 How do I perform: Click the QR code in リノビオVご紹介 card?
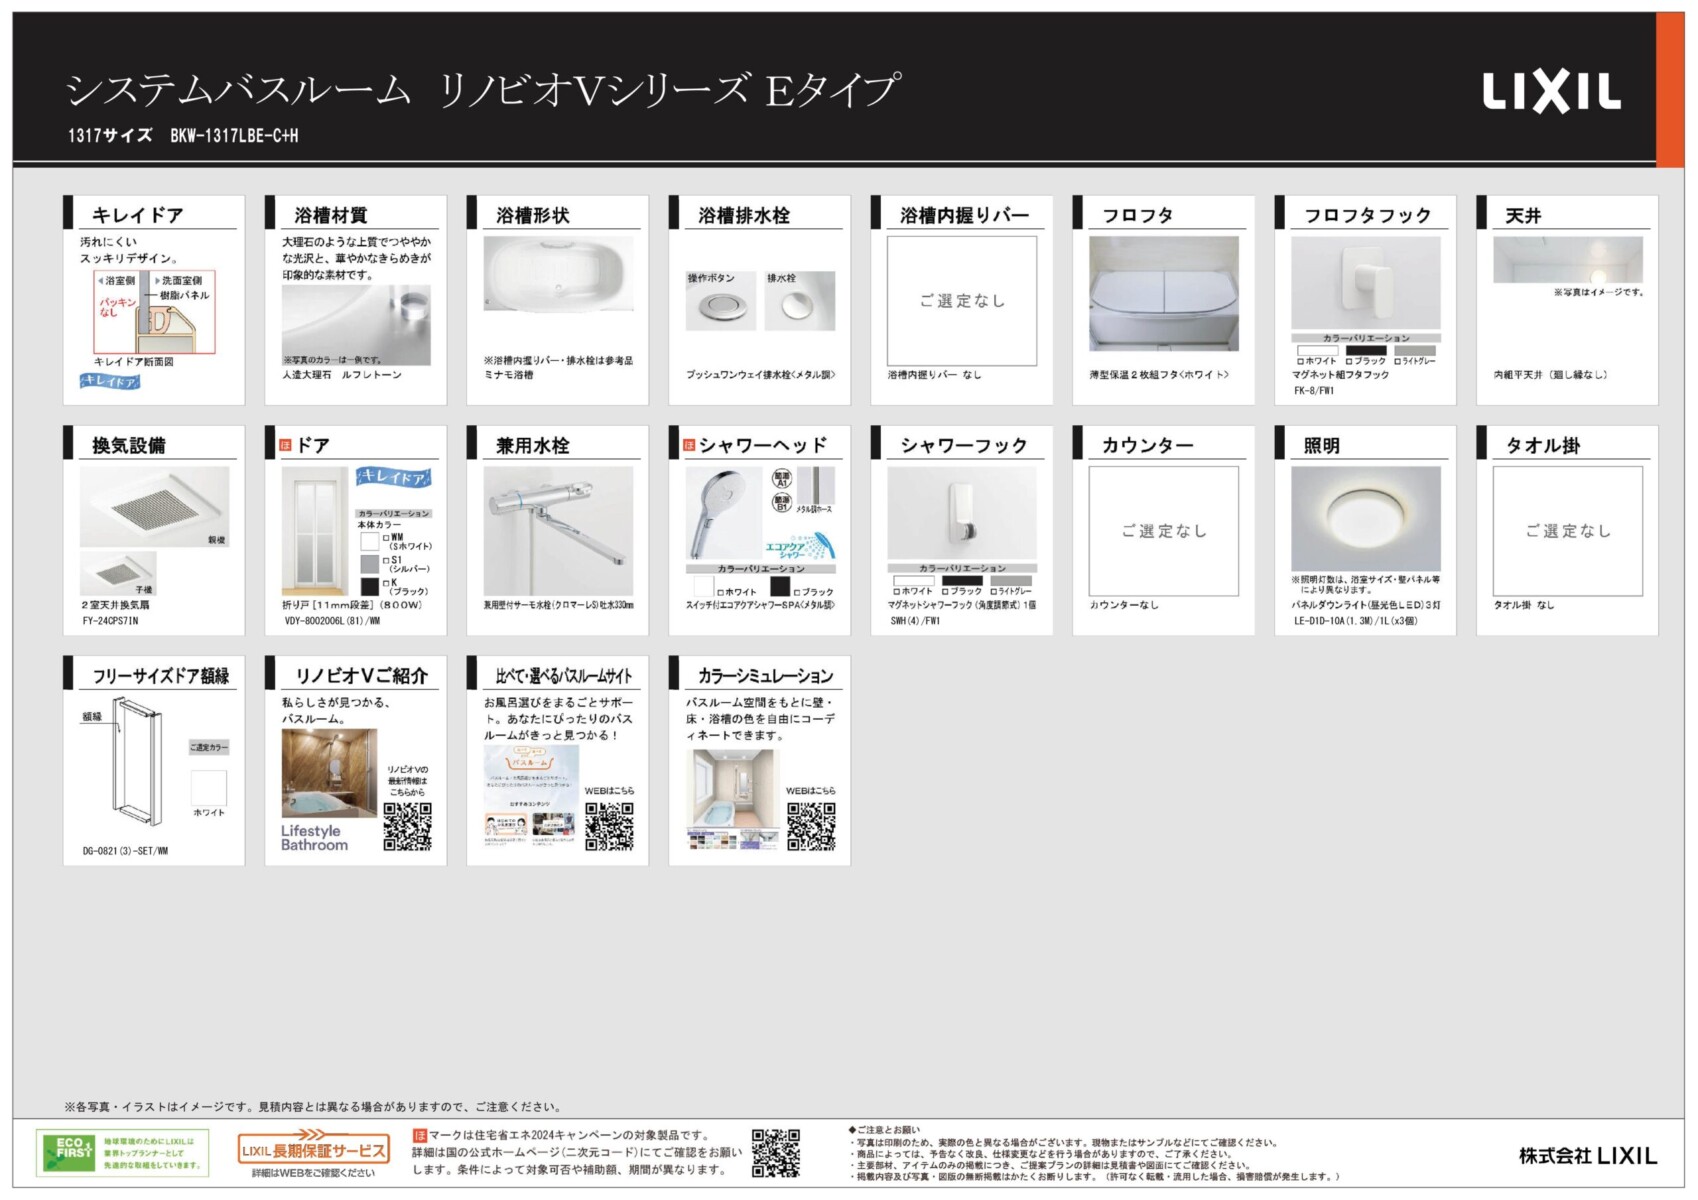click(407, 826)
